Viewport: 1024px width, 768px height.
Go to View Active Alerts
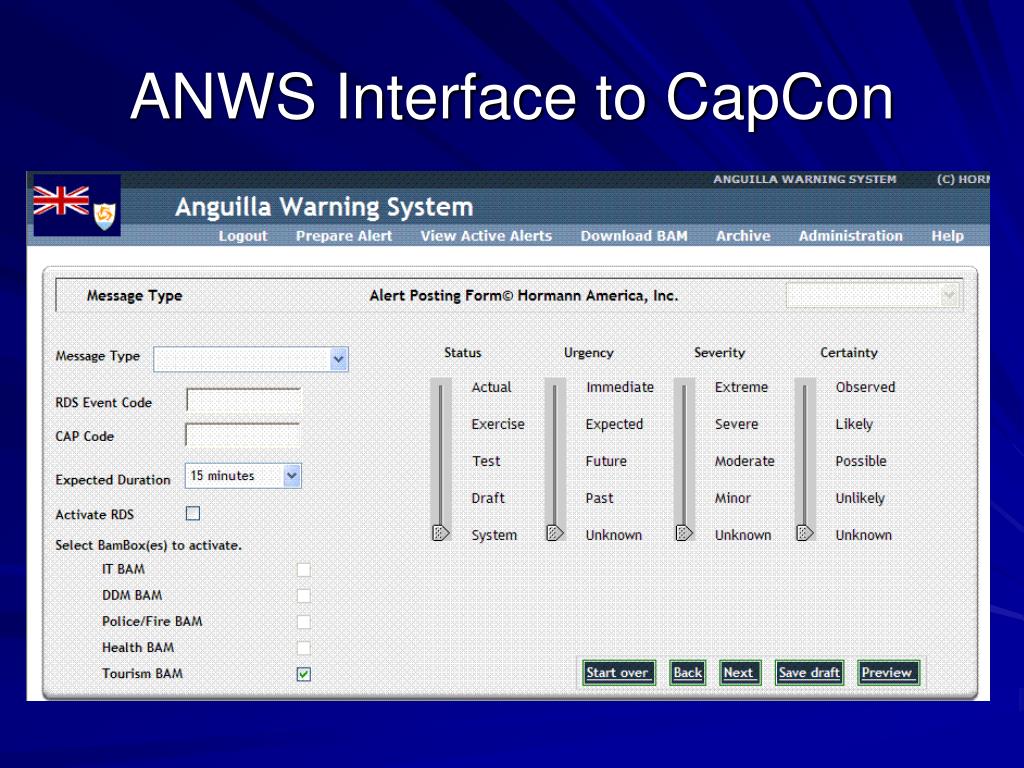[x=487, y=236]
